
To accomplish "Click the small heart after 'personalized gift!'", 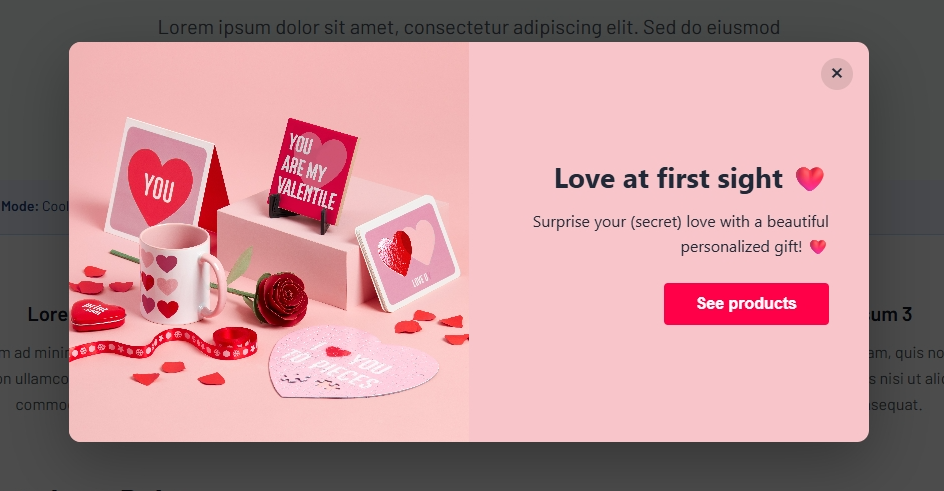I will tap(818, 247).
